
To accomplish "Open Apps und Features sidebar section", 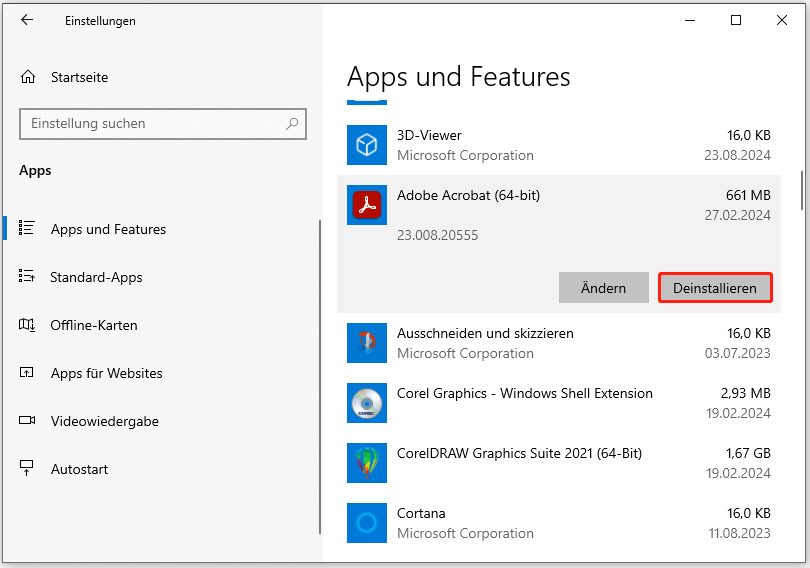I will (x=108, y=229).
